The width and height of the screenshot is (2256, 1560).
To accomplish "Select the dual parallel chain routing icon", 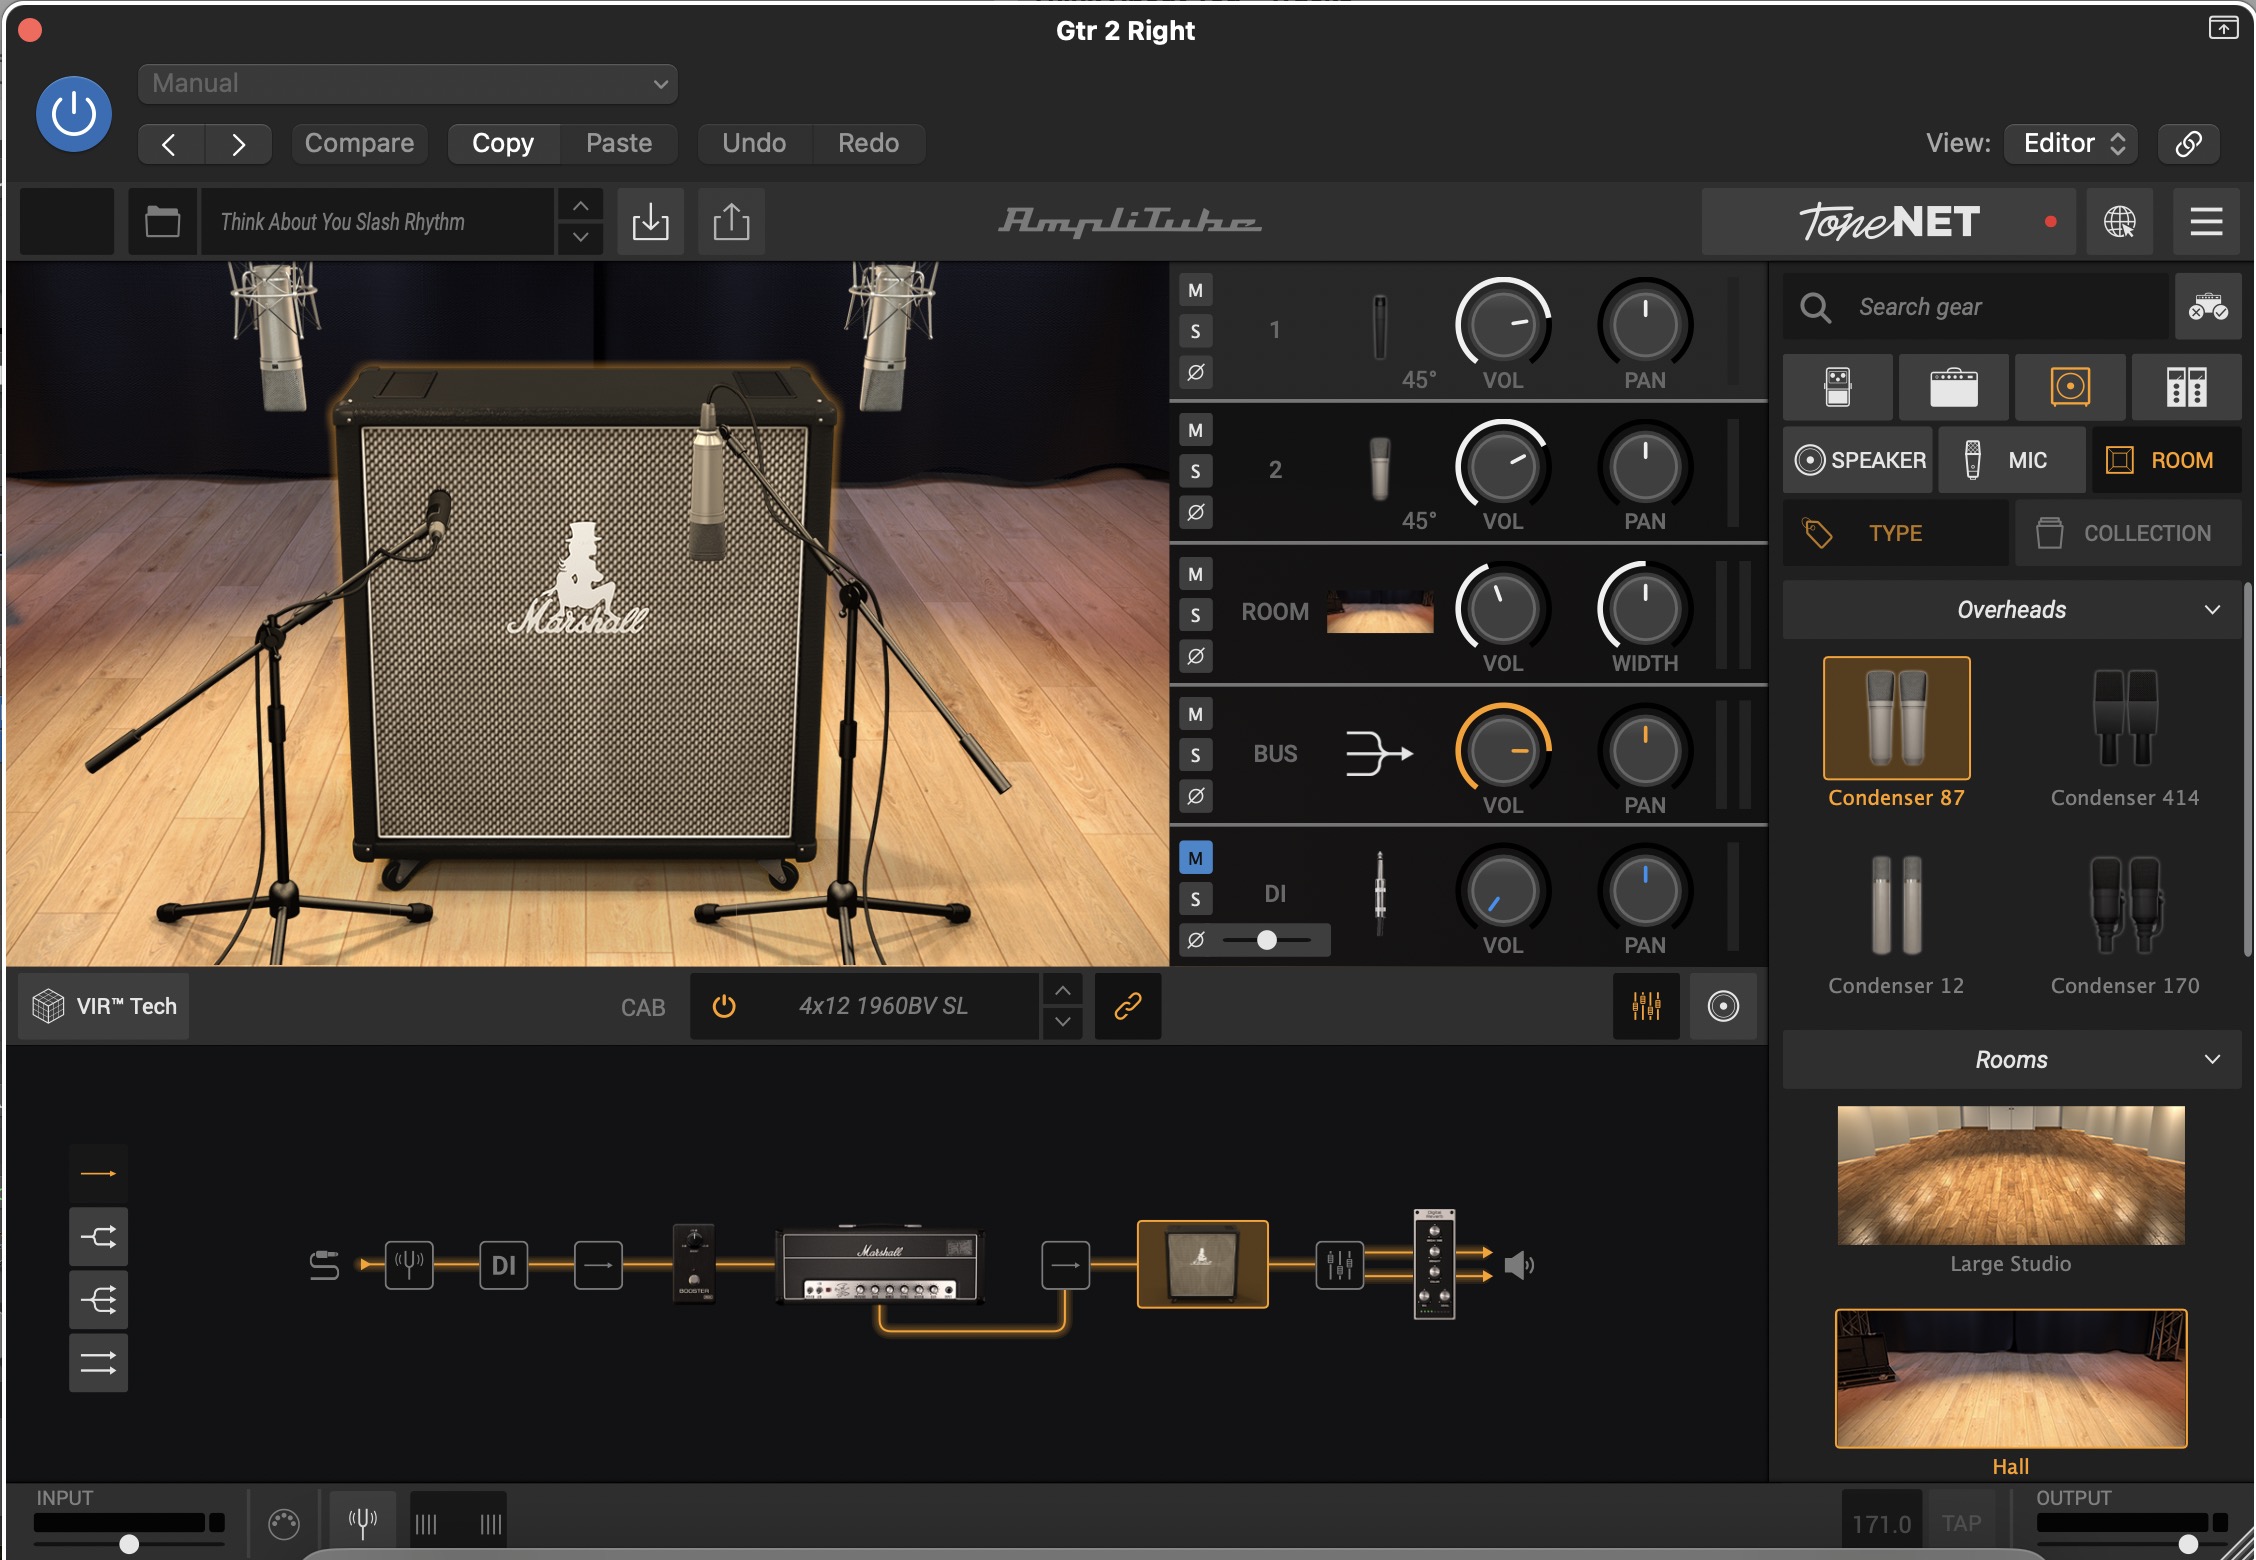I will click(98, 1363).
